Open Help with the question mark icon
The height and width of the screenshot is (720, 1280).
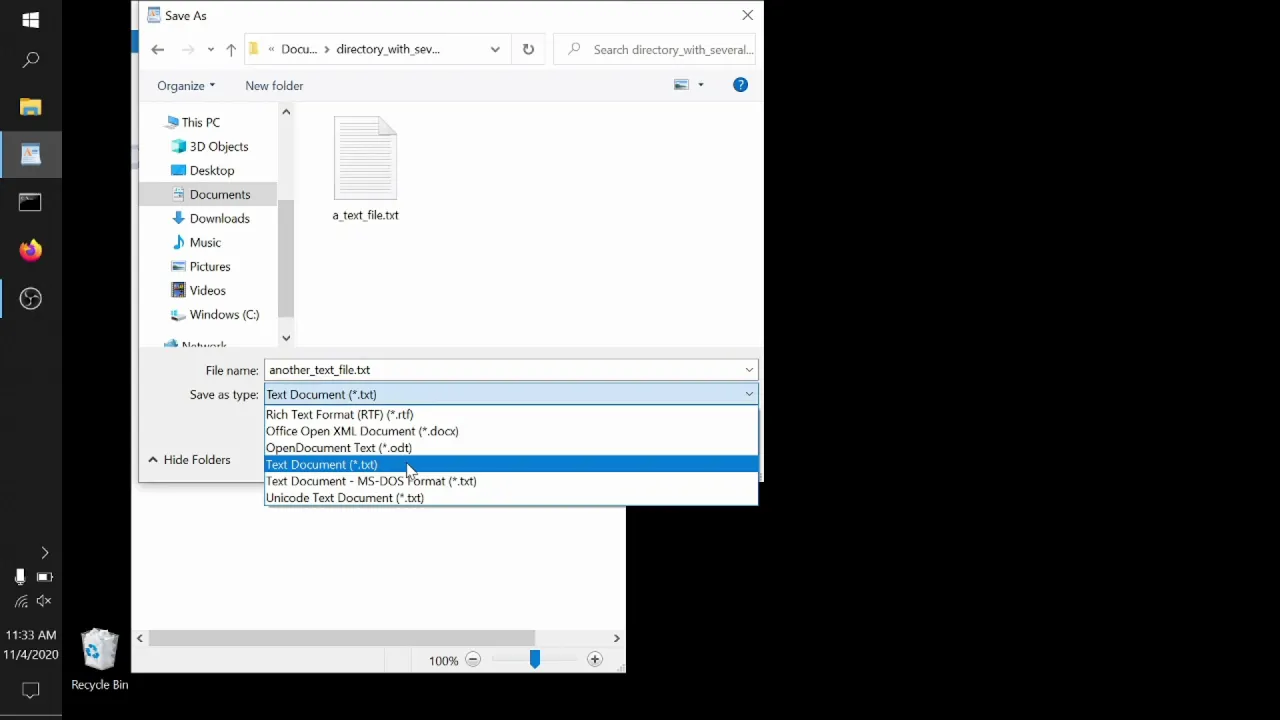[x=741, y=85]
